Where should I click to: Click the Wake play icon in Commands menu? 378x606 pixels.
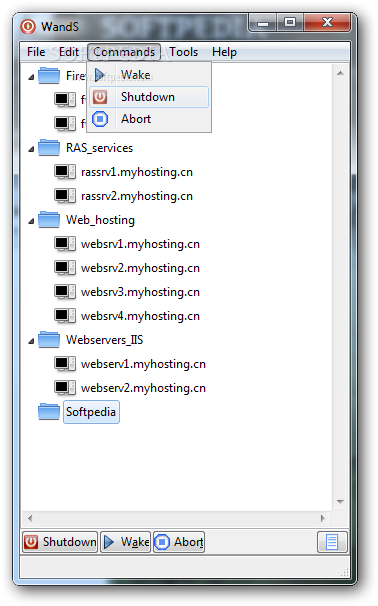100,75
